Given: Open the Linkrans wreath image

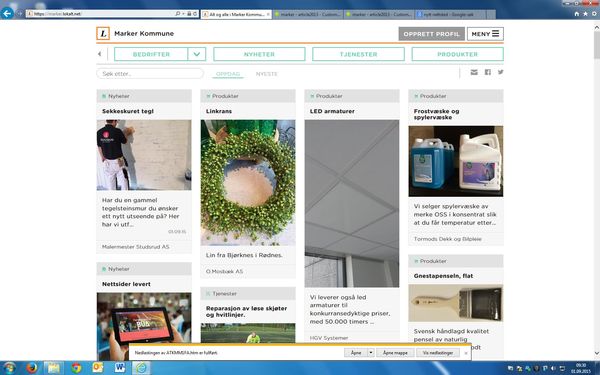Looking at the screenshot, I should (248, 183).
